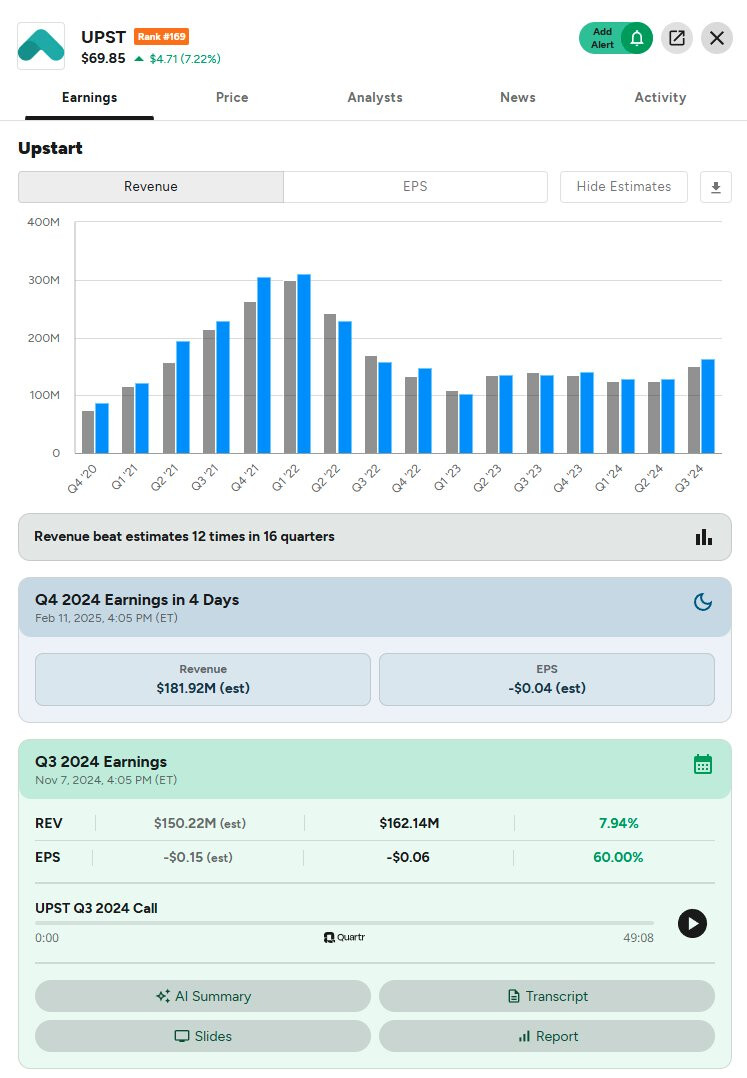This screenshot has height=1078, width=747.
Task: Click the Q1'22 blue actual revenue bar
Action: pyautogui.click(x=304, y=364)
